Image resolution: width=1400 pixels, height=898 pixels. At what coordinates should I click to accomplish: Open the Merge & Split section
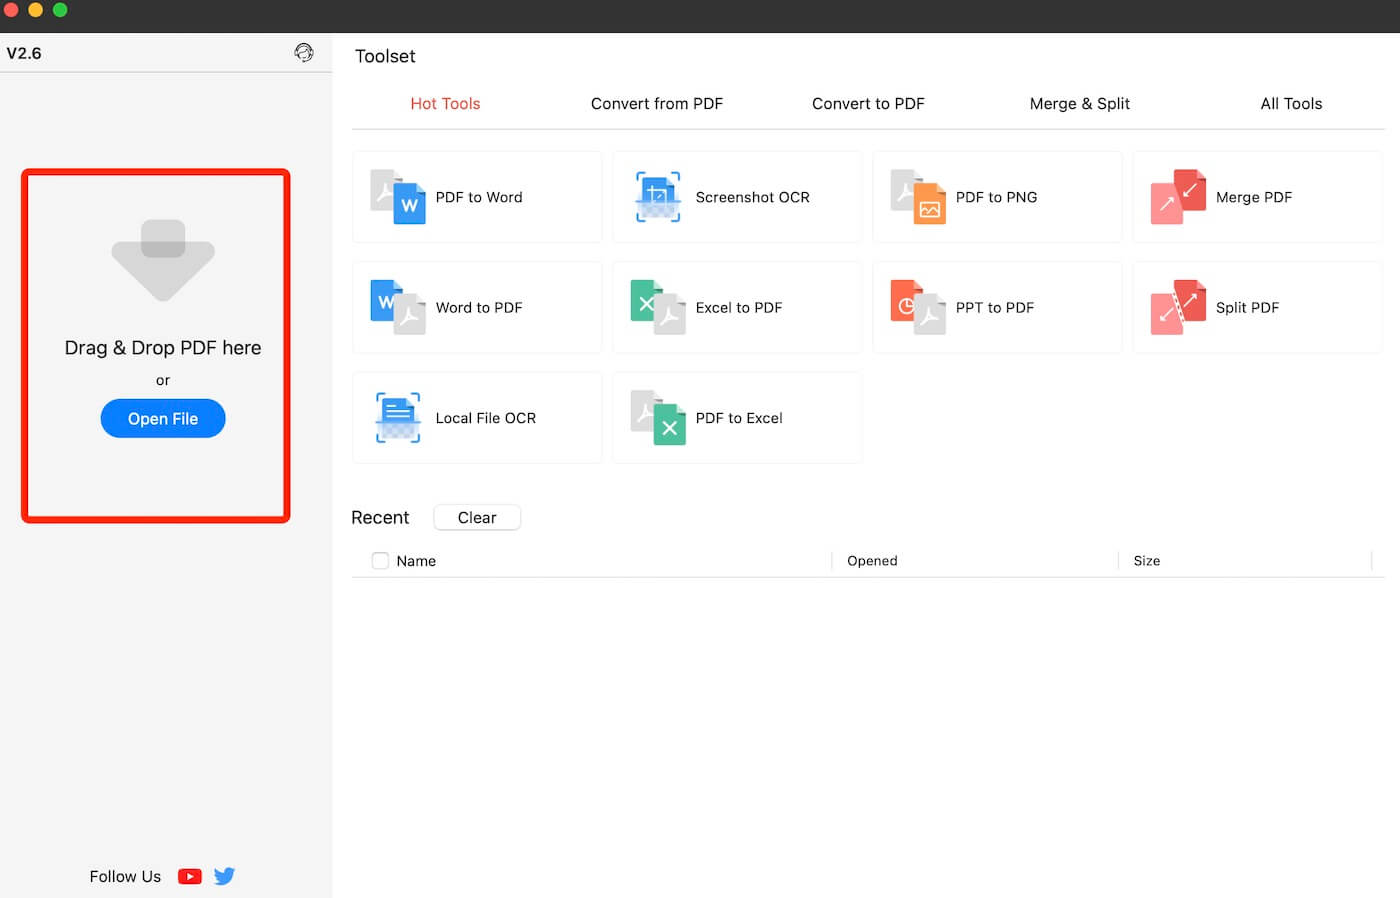pyautogui.click(x=1080, y=103)
